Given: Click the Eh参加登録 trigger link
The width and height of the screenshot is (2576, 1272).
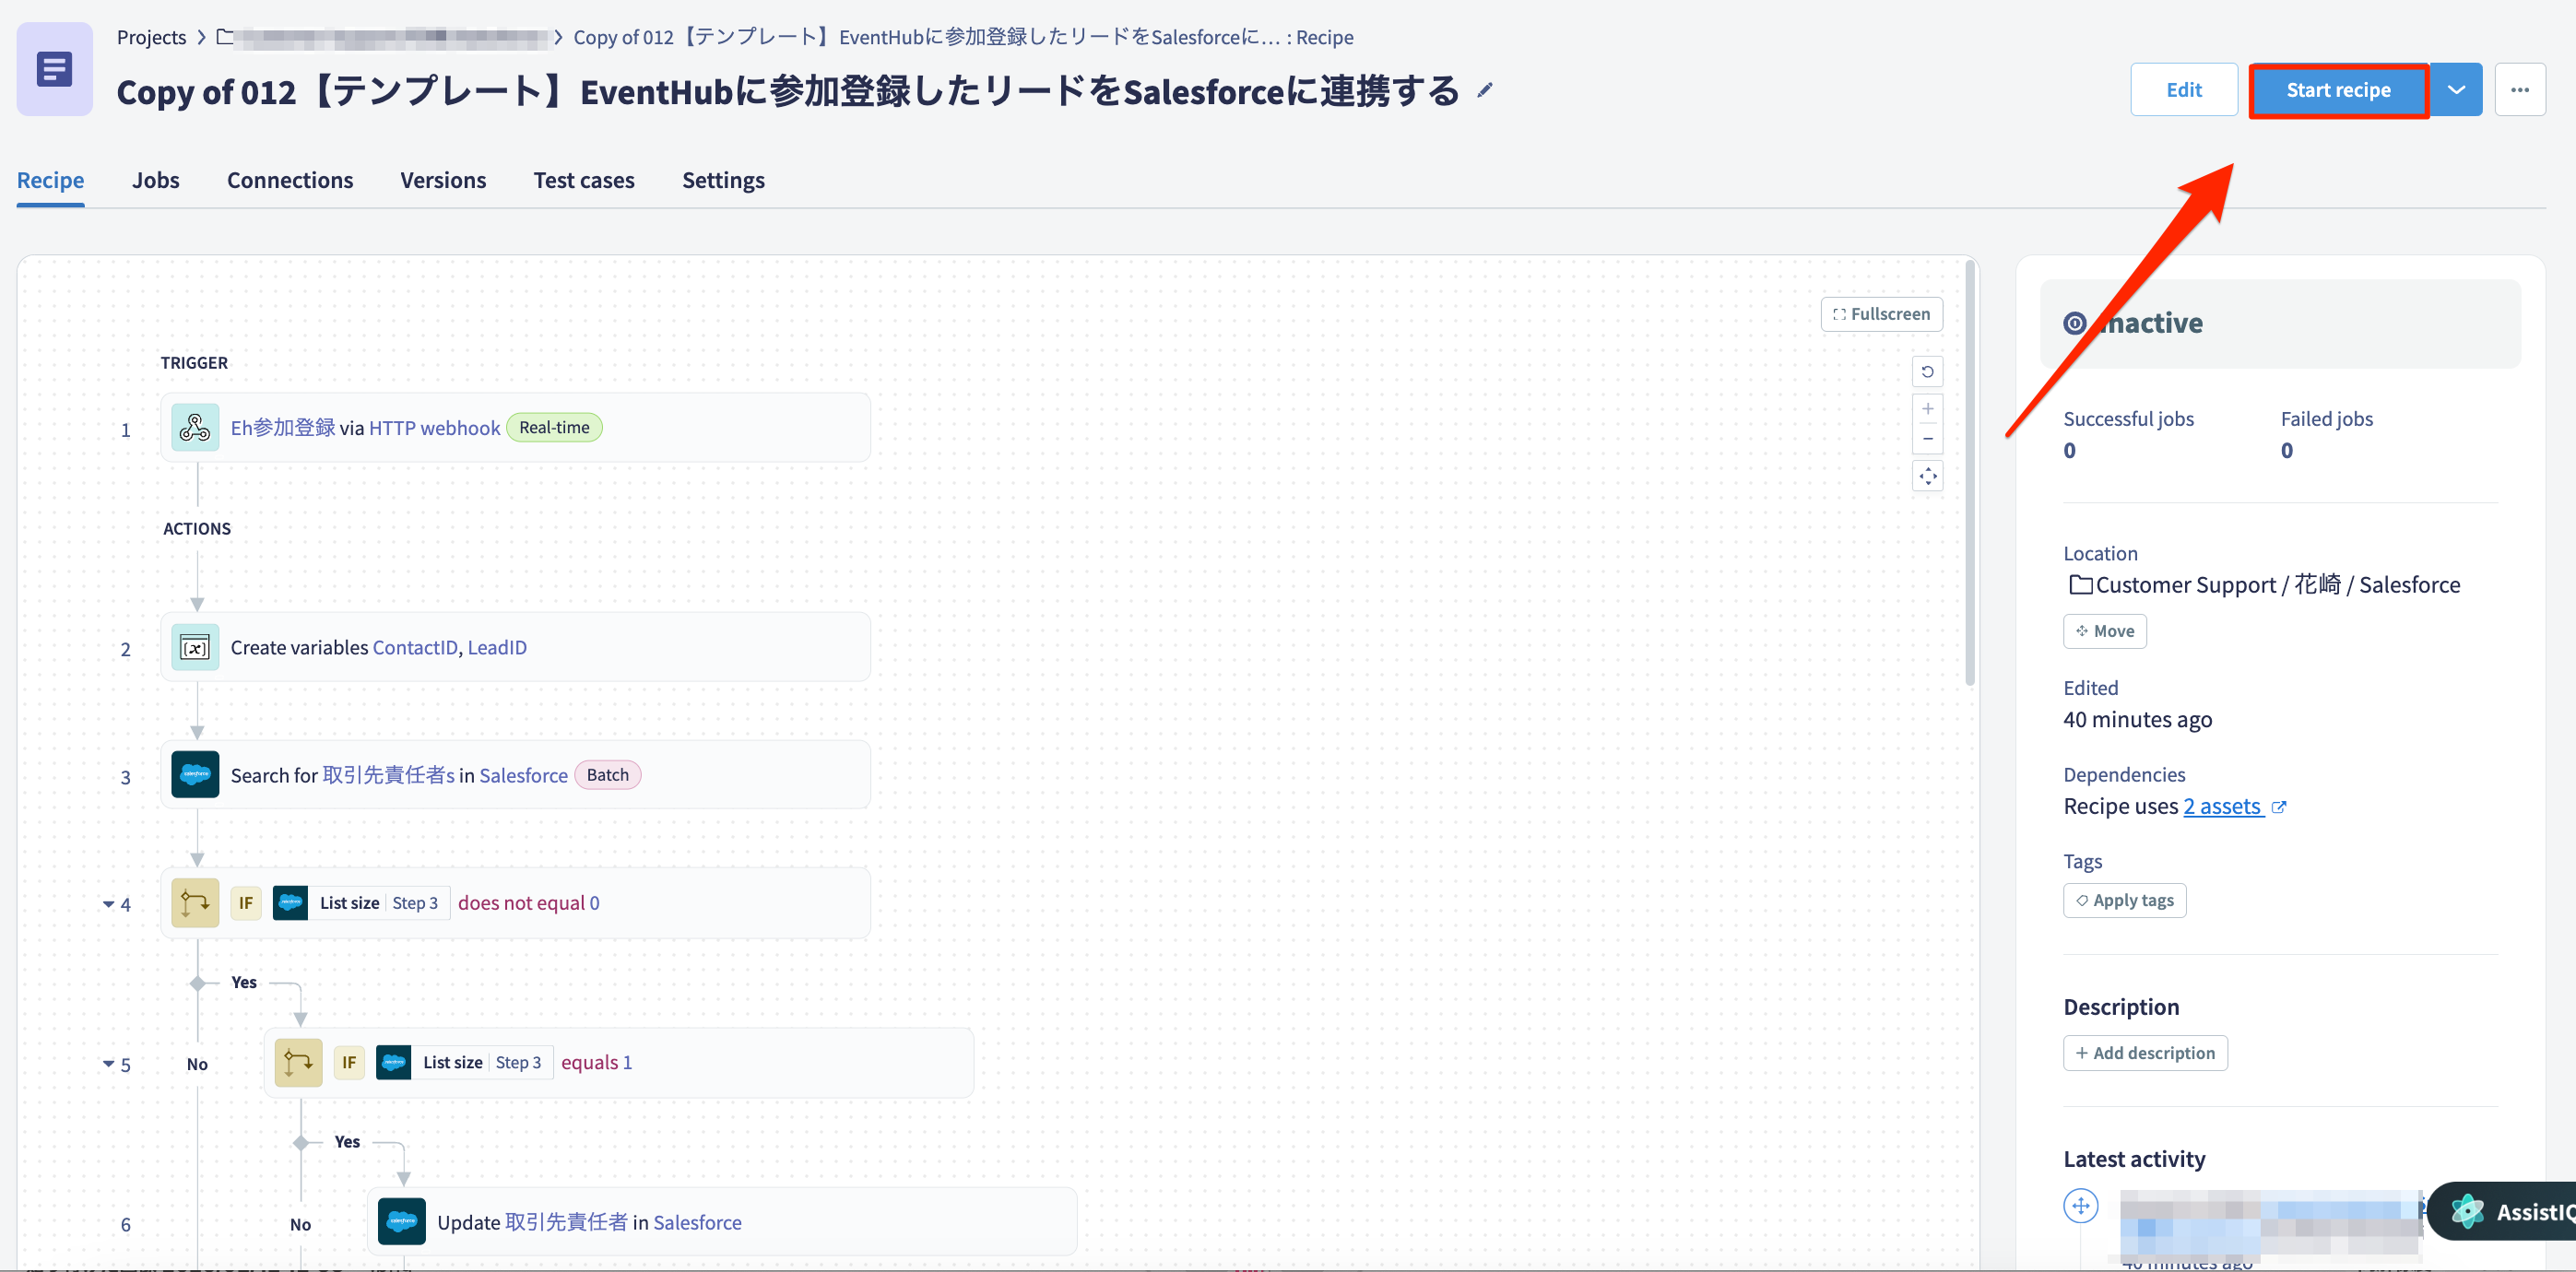Looking at the screenshot, I should coord(283,428).
